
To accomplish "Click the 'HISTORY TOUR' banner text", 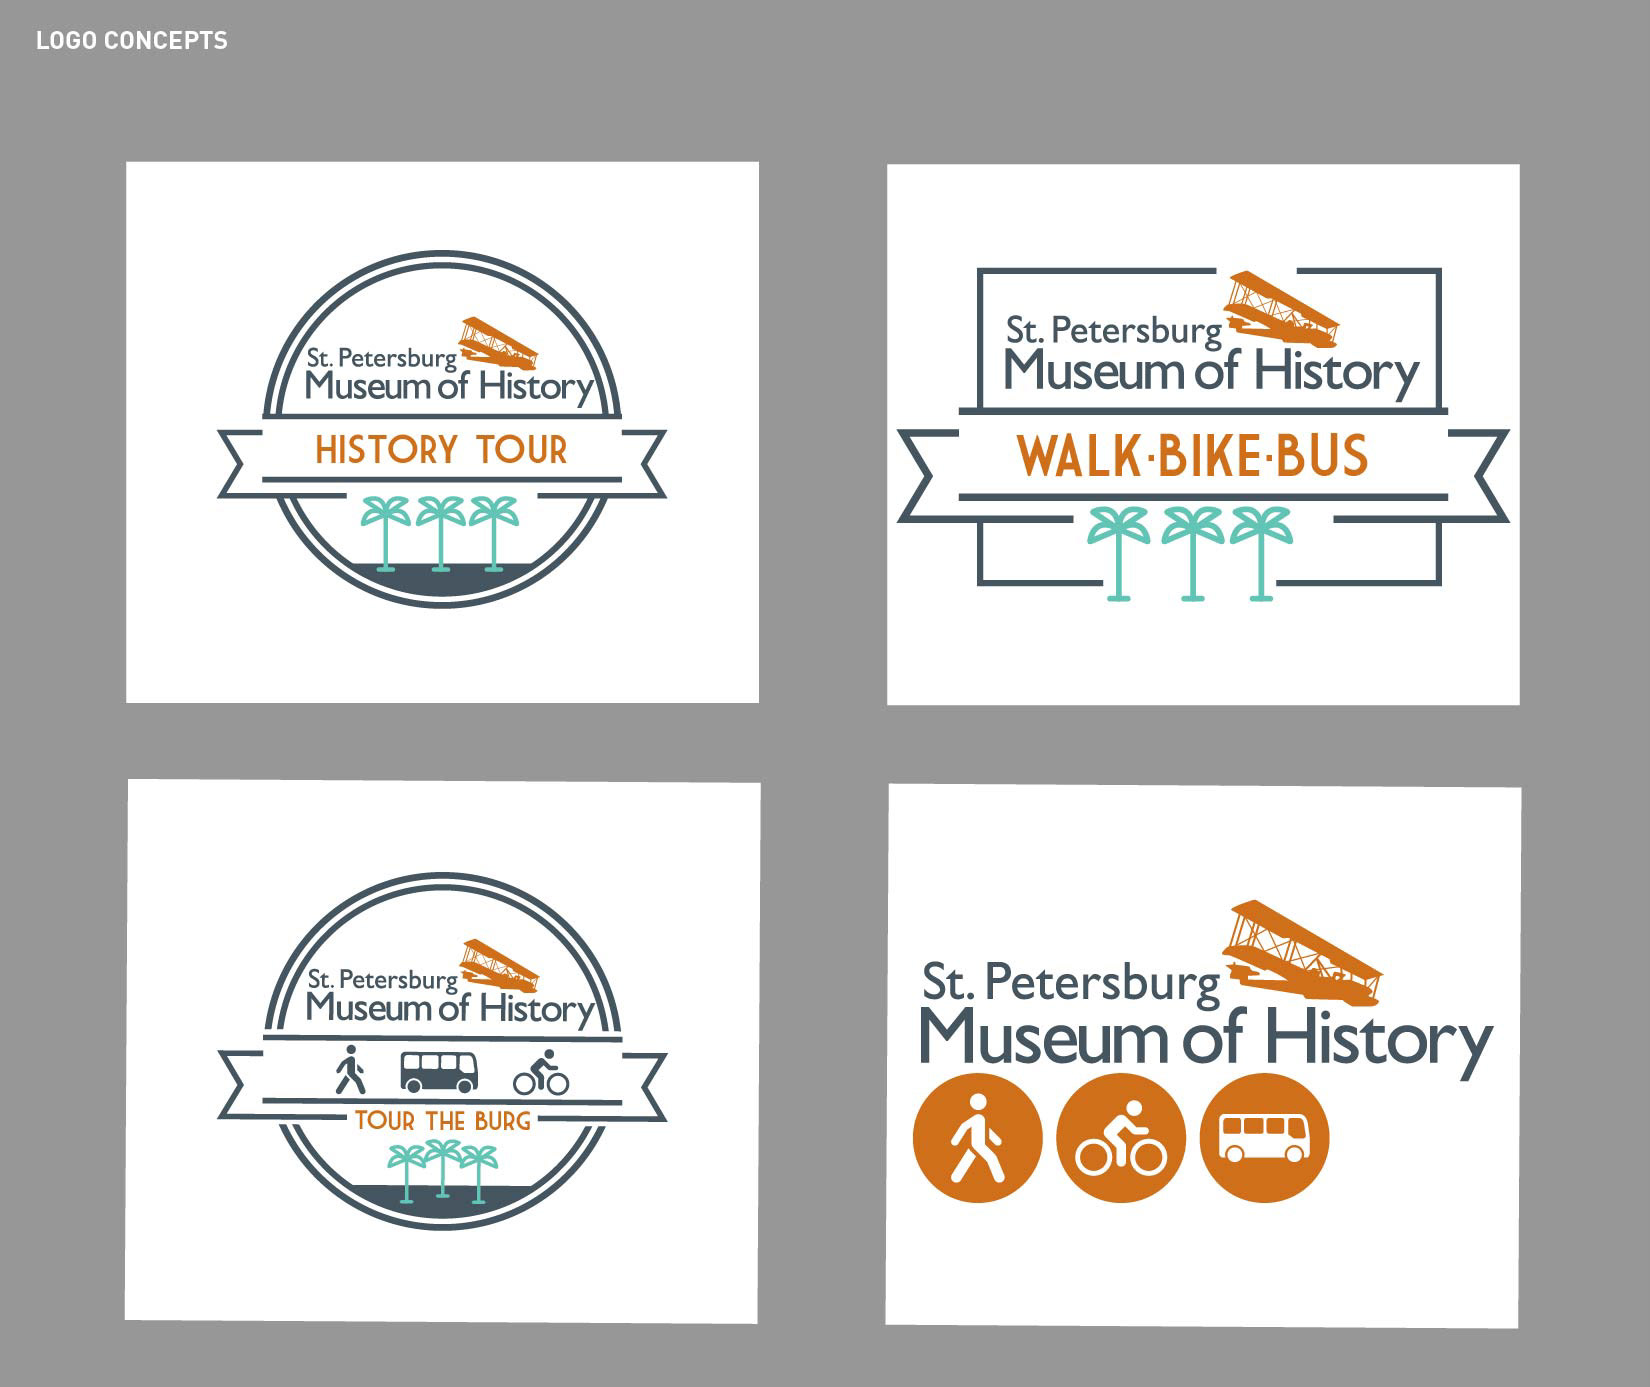I will click(x=441, y=450).
